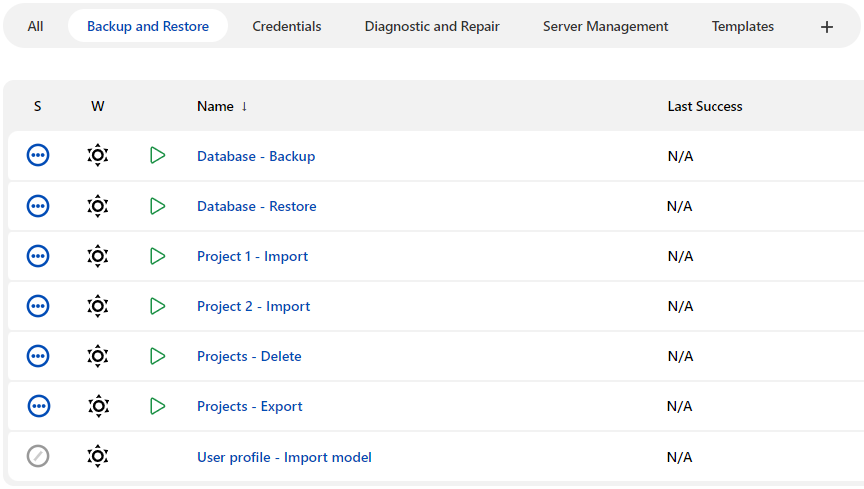Click the weather icon for Projects - Delete
The height and width of the screenshot is (489, 864).
97,356
